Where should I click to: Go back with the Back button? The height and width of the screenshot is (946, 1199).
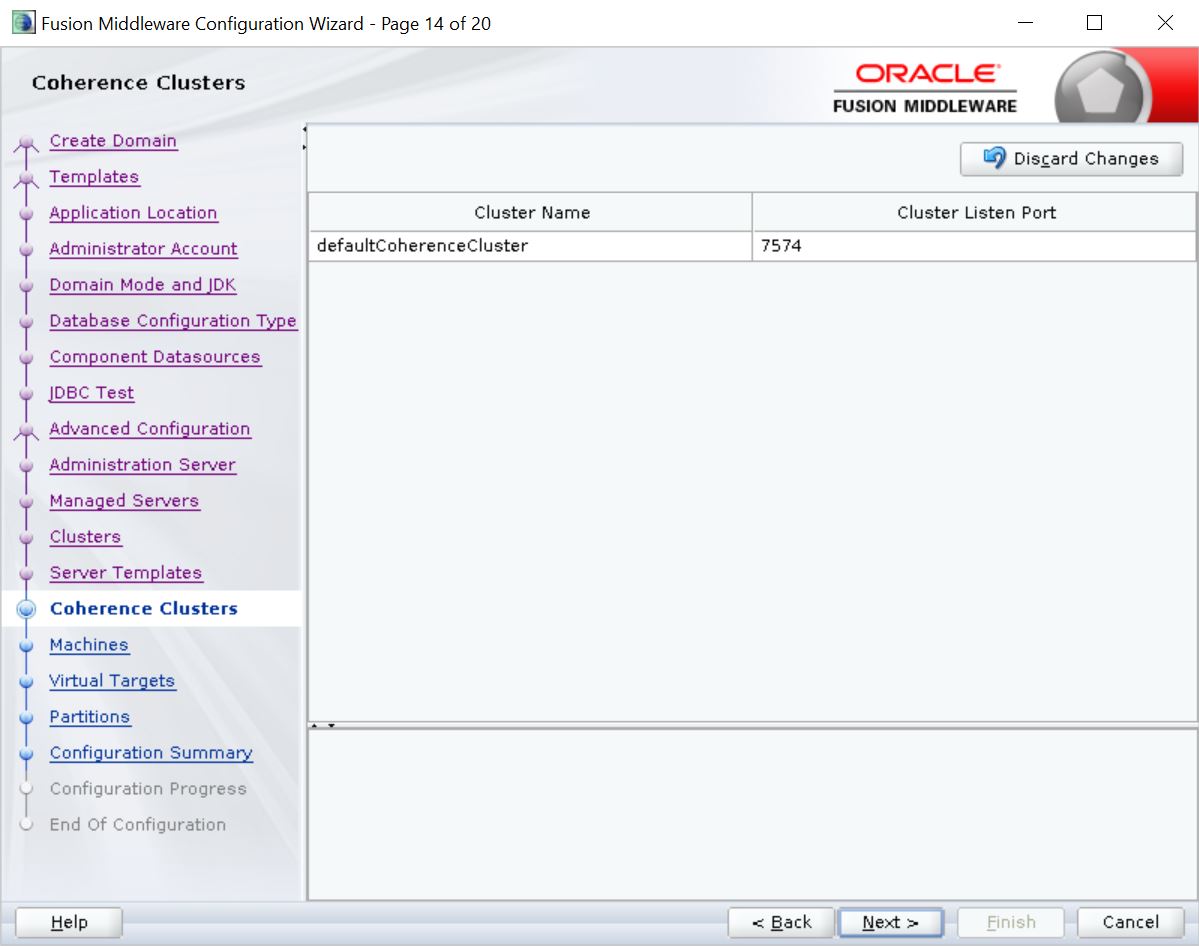(x=781, y=922)
